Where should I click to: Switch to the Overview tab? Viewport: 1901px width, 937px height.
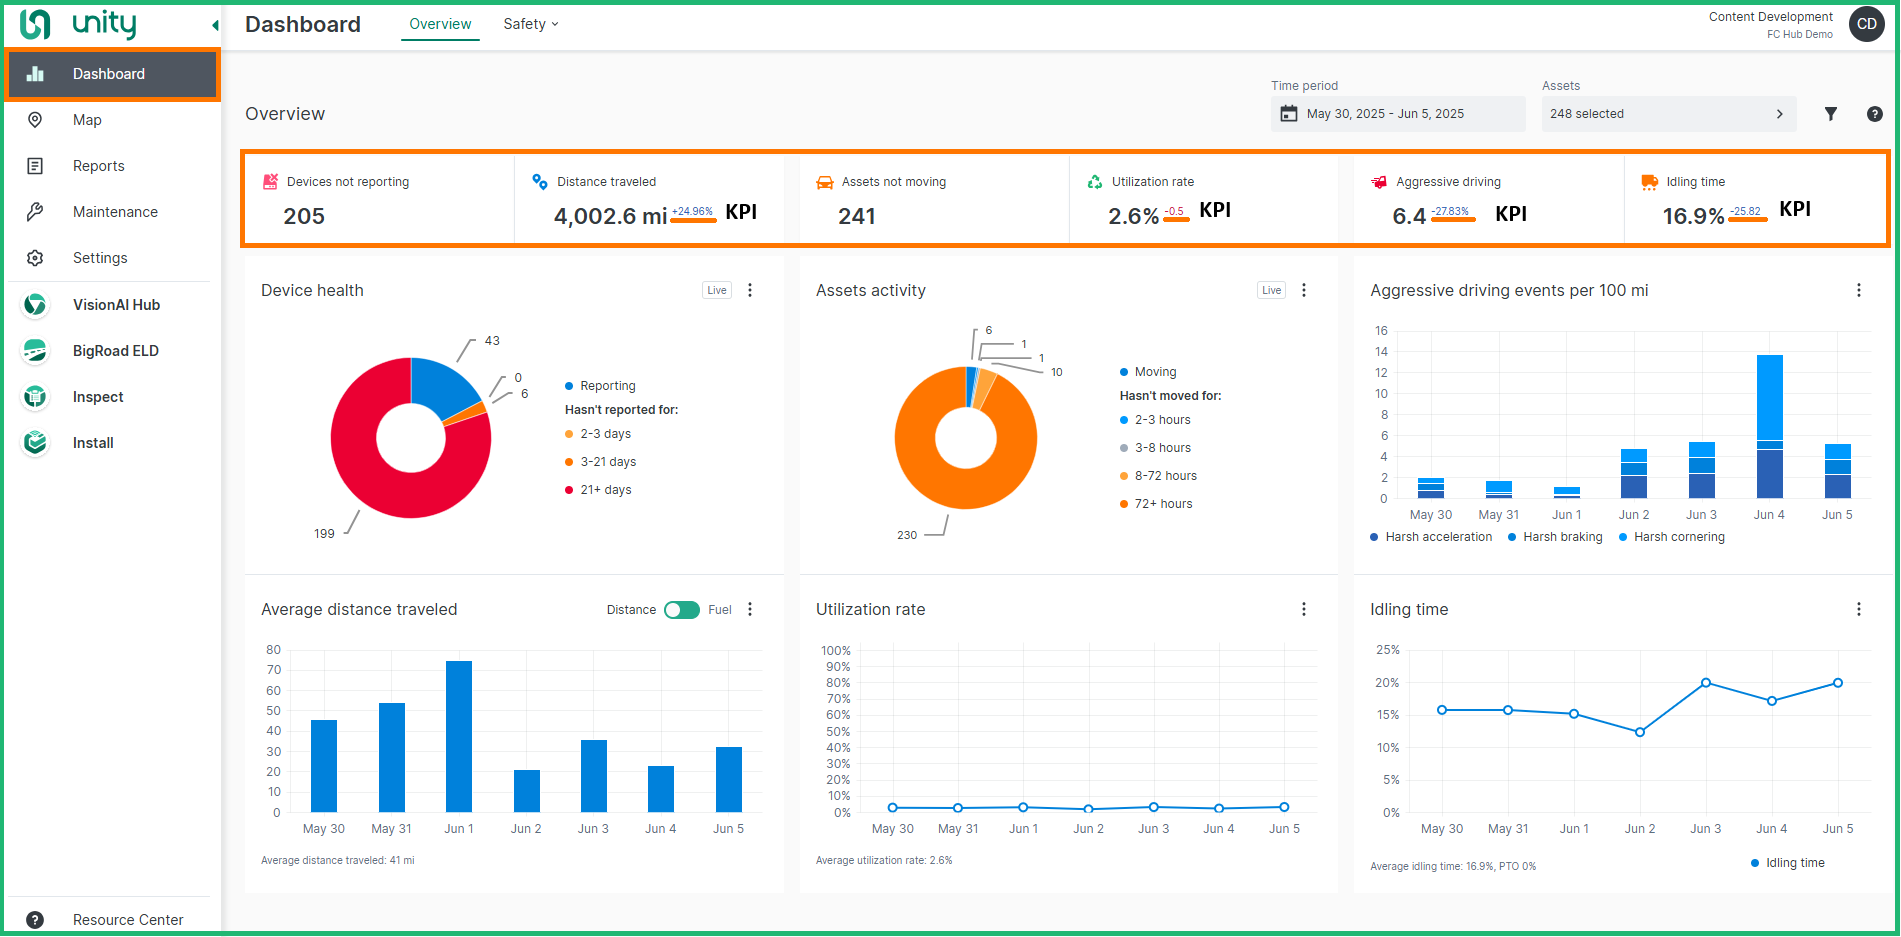click(x=440, y=23)
